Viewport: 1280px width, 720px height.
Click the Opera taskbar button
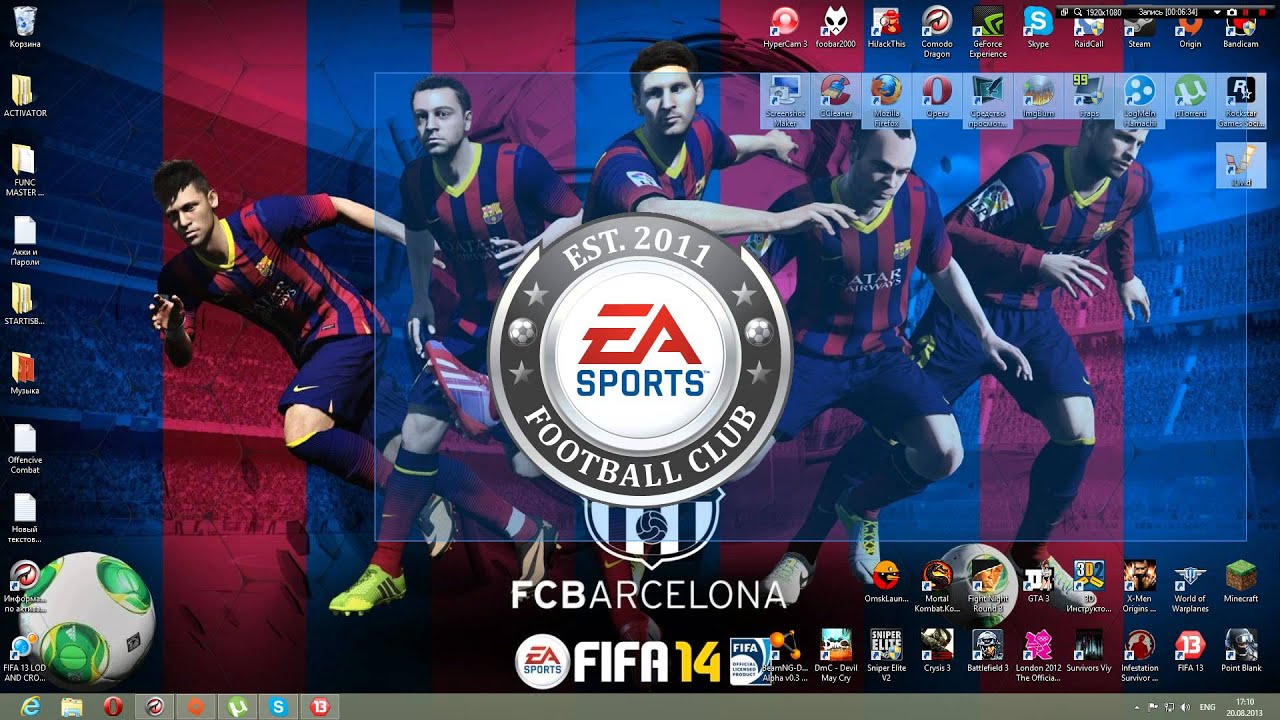point(113,706)
